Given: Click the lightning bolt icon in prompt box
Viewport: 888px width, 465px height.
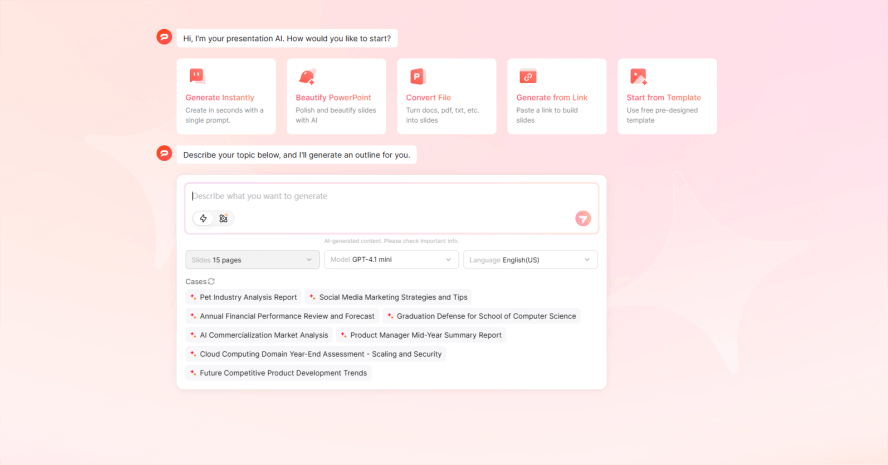Looking at the screenshot, I should click(204, 218).
